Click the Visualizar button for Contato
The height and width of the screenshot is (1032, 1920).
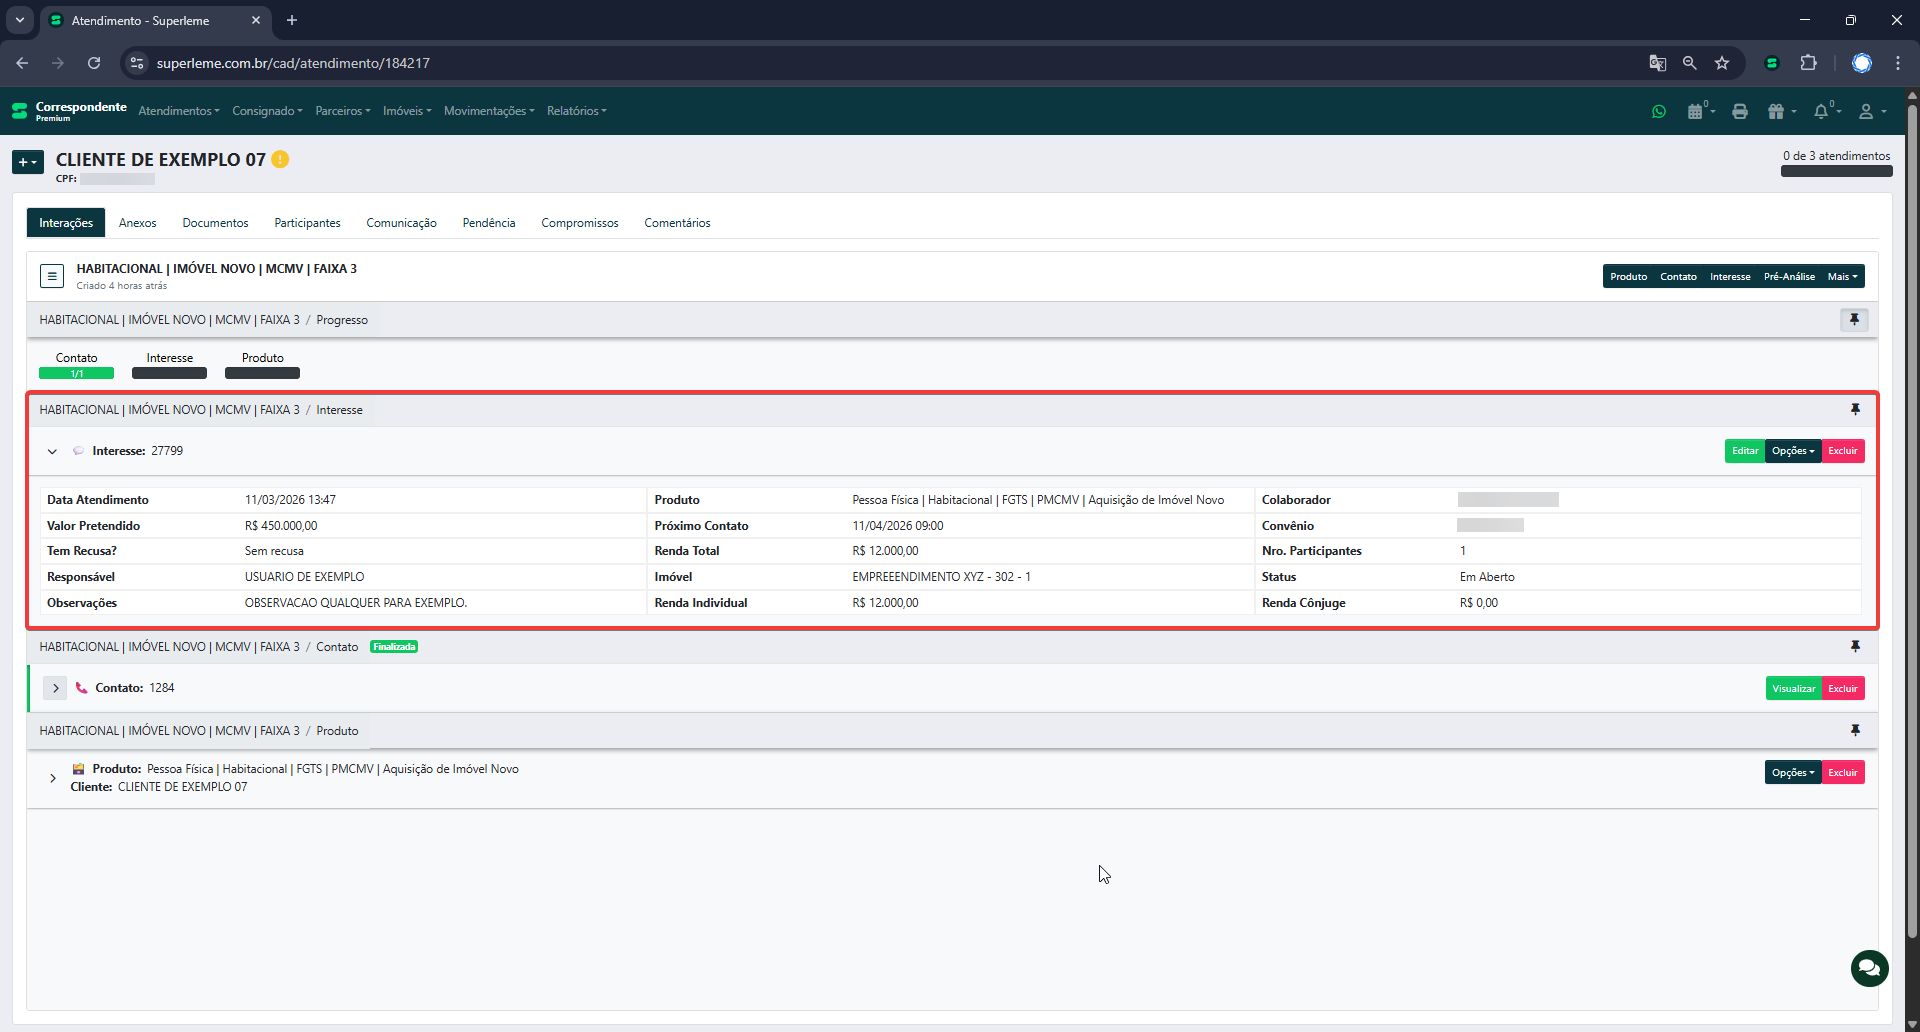coord(1793,689)
